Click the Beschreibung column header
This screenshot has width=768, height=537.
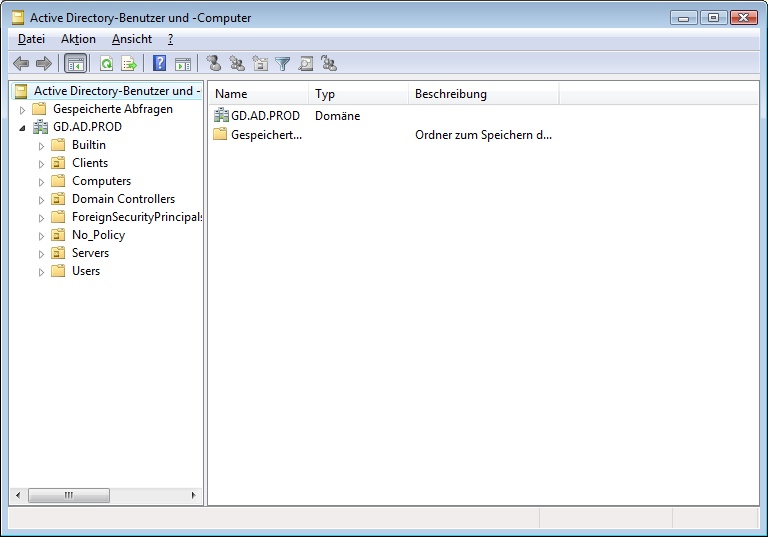click(482, 94)
